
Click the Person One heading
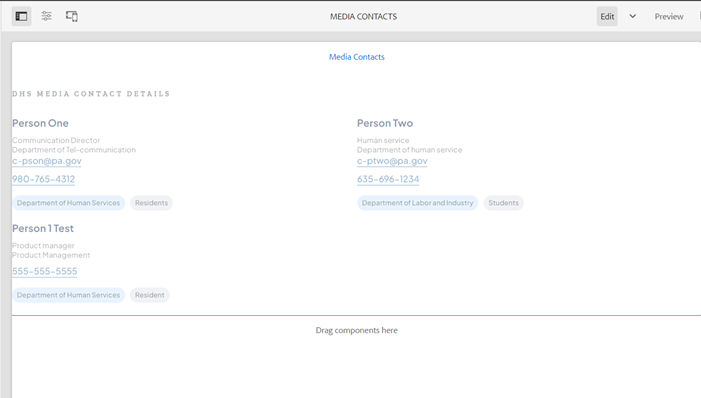tap(40, 123)
